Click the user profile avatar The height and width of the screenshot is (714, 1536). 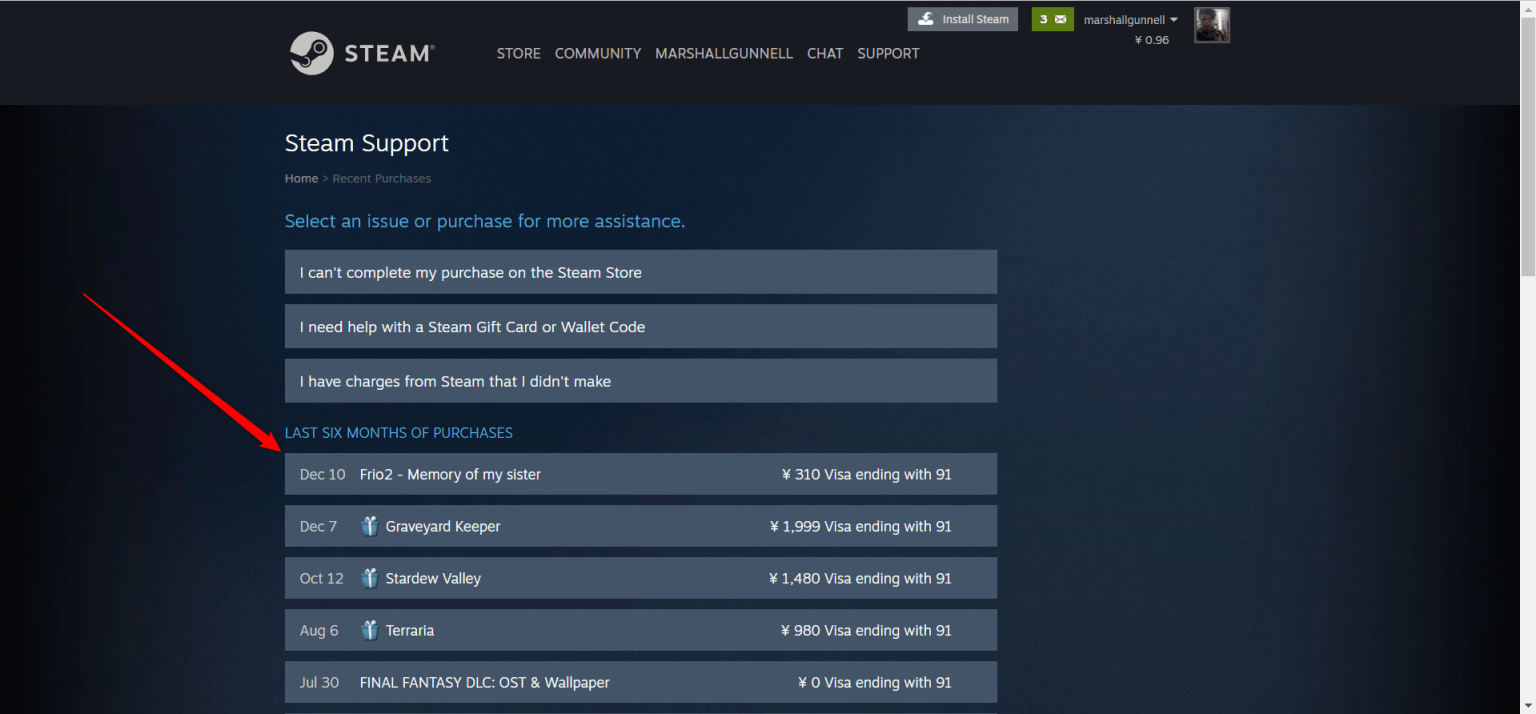tap(1211, 25)
